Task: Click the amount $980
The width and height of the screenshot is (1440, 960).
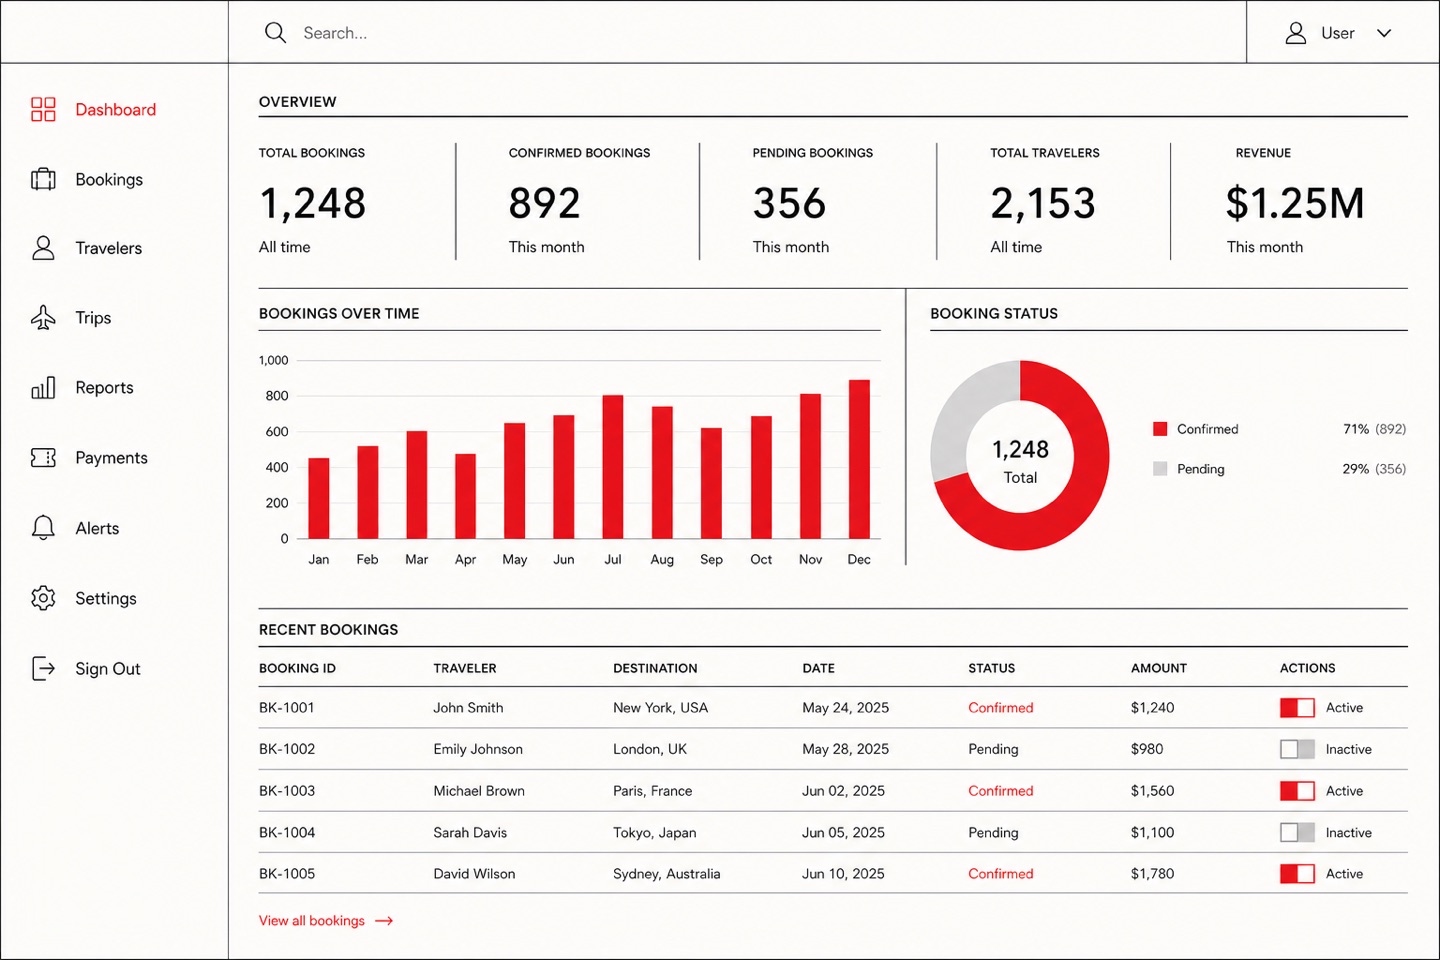Action: (x=1147, y=749)
